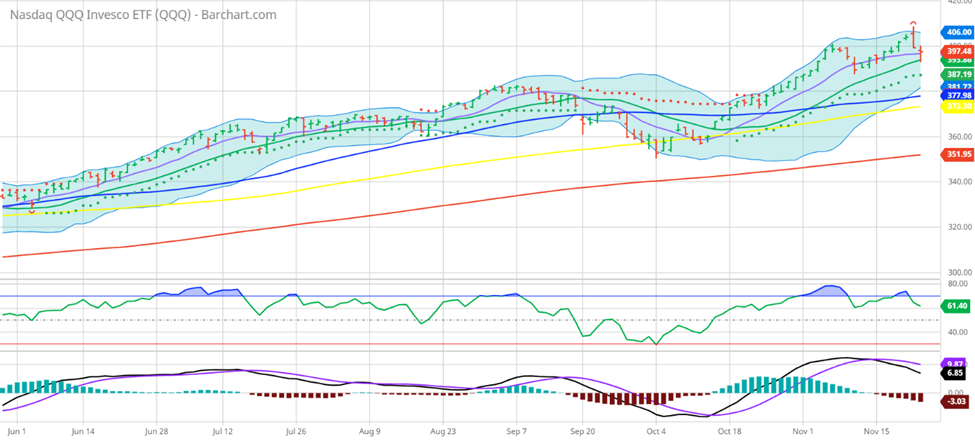Click the black 6.85 MACD value tag
The image size is (975, 441).
[x=955, y=373]
